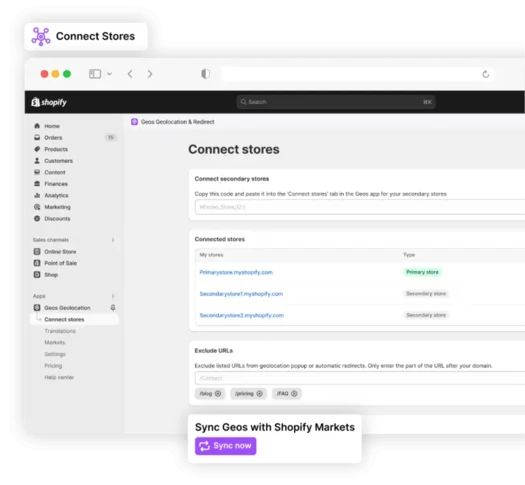Expand the Apps section chevron
The image size is (525, 485).
tap(113, 296)
